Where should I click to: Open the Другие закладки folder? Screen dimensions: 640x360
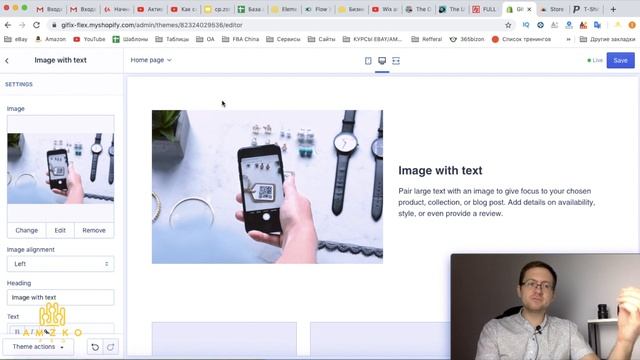click(x=607, y=39)
